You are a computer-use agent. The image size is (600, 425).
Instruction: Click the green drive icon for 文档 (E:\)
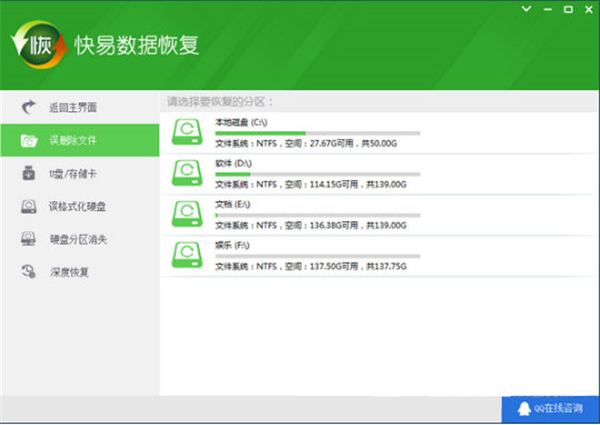188,214
